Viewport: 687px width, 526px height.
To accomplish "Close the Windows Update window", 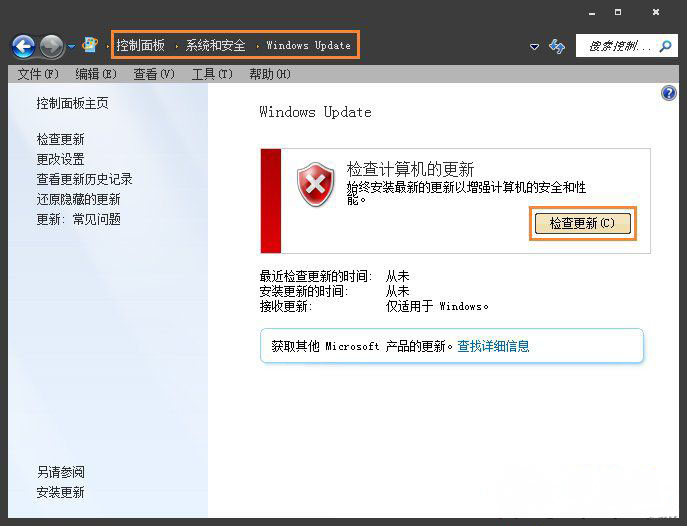I will [656, 12].
